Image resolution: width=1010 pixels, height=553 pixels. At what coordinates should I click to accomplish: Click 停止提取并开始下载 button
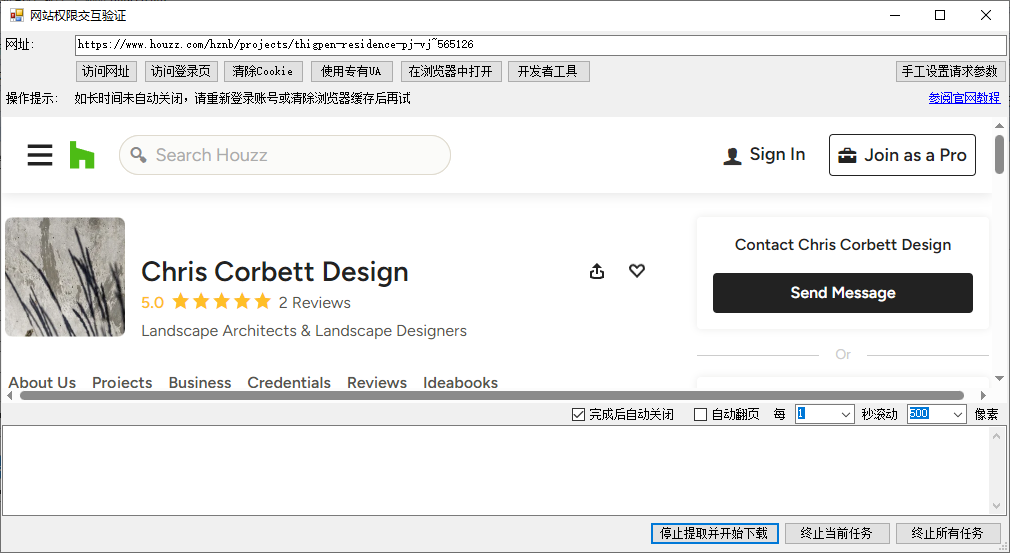(x=714, y=533)
